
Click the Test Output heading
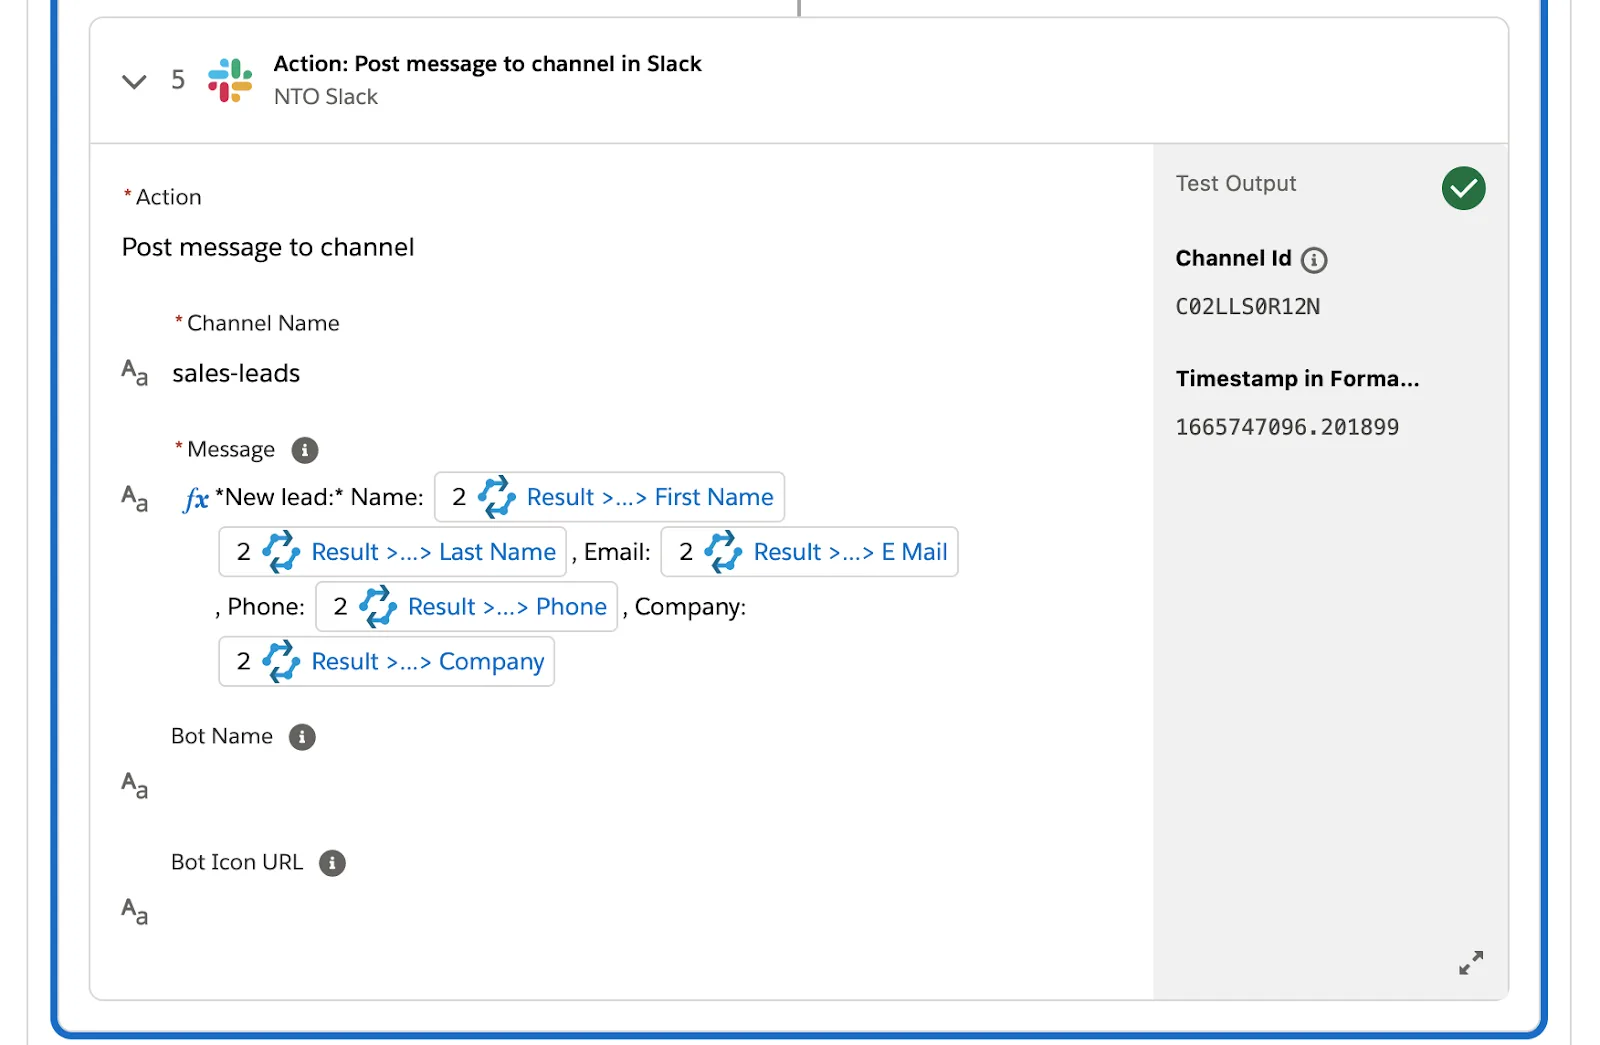point(1236,184)
